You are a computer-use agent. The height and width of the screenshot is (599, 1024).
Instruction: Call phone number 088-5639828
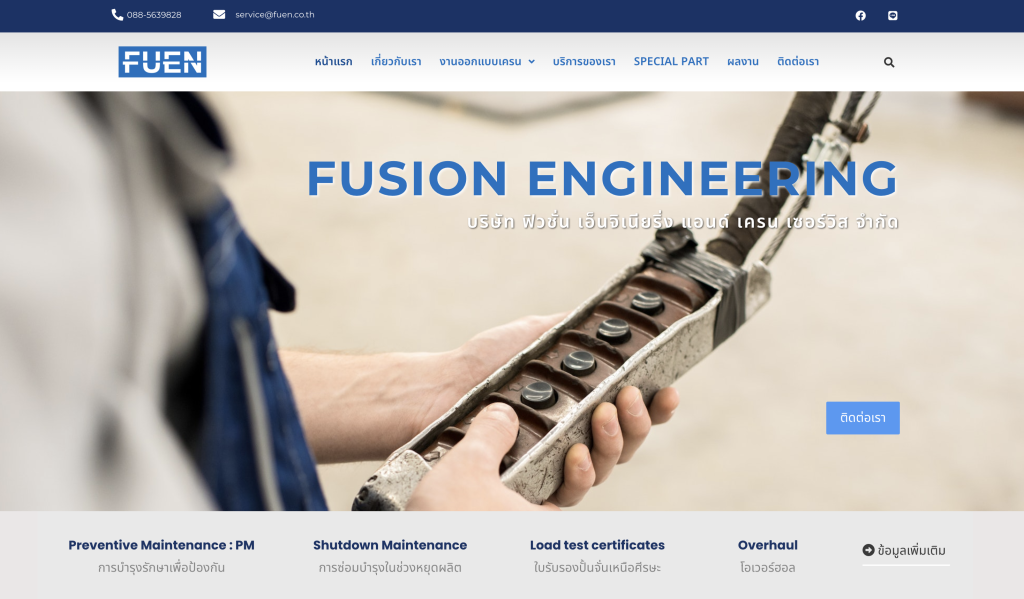pos(154,14)
